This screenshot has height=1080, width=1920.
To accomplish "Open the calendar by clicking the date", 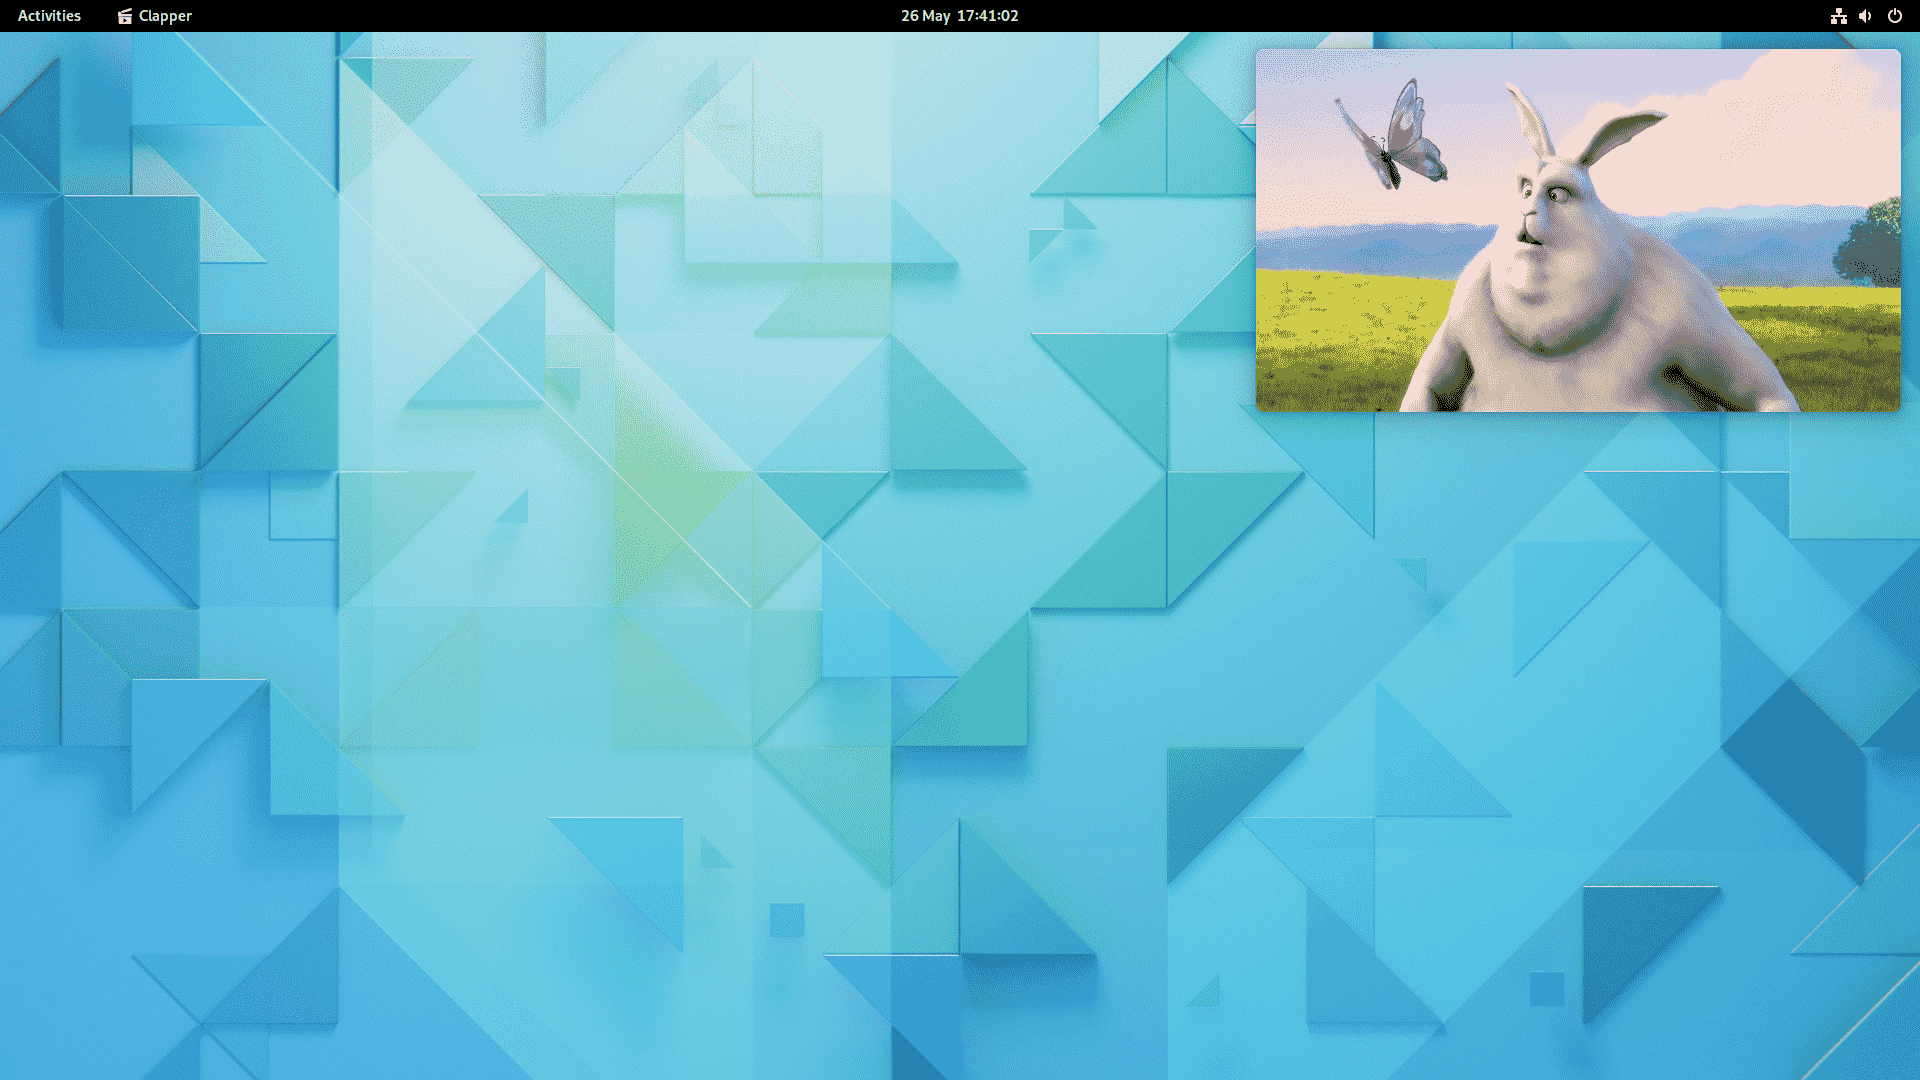I will tap(958, 15).
